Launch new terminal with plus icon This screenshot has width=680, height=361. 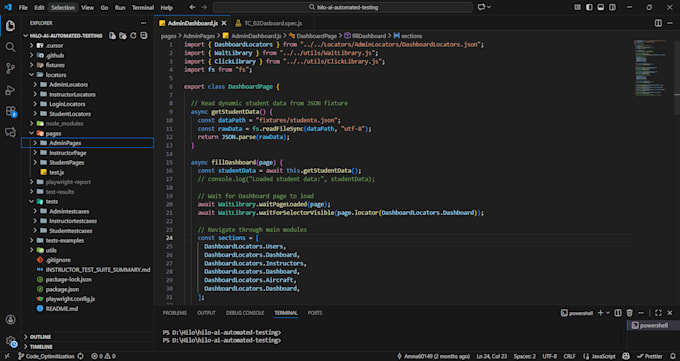(x=600, y=313)
